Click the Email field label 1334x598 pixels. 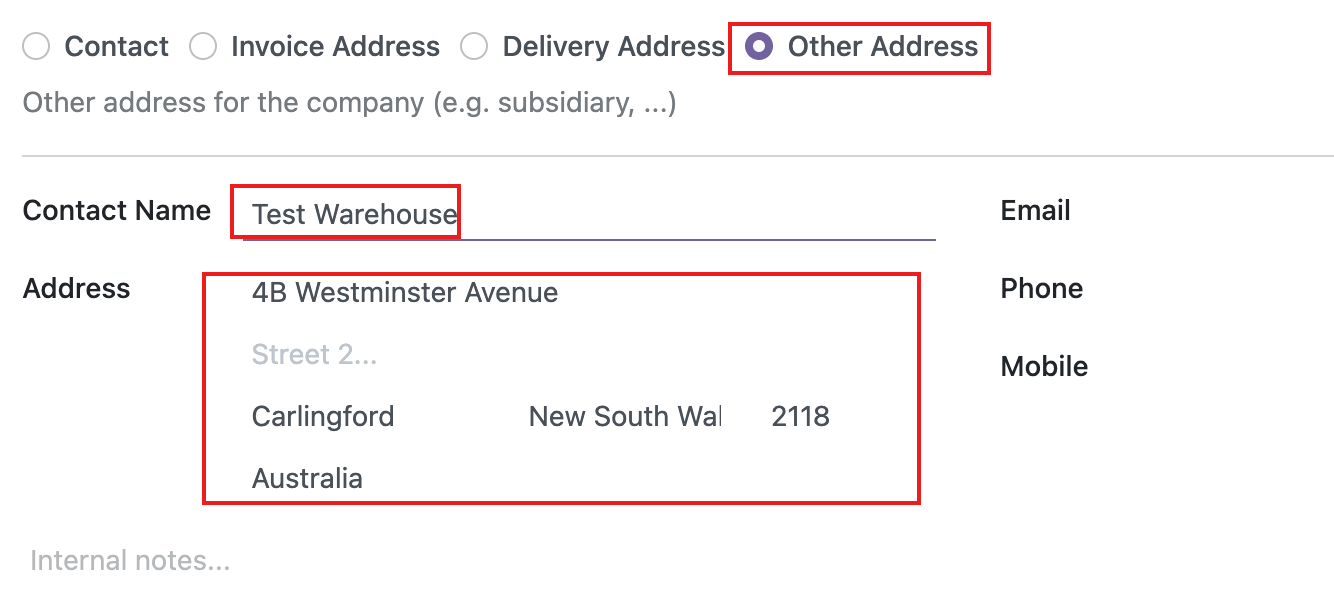1035,210
